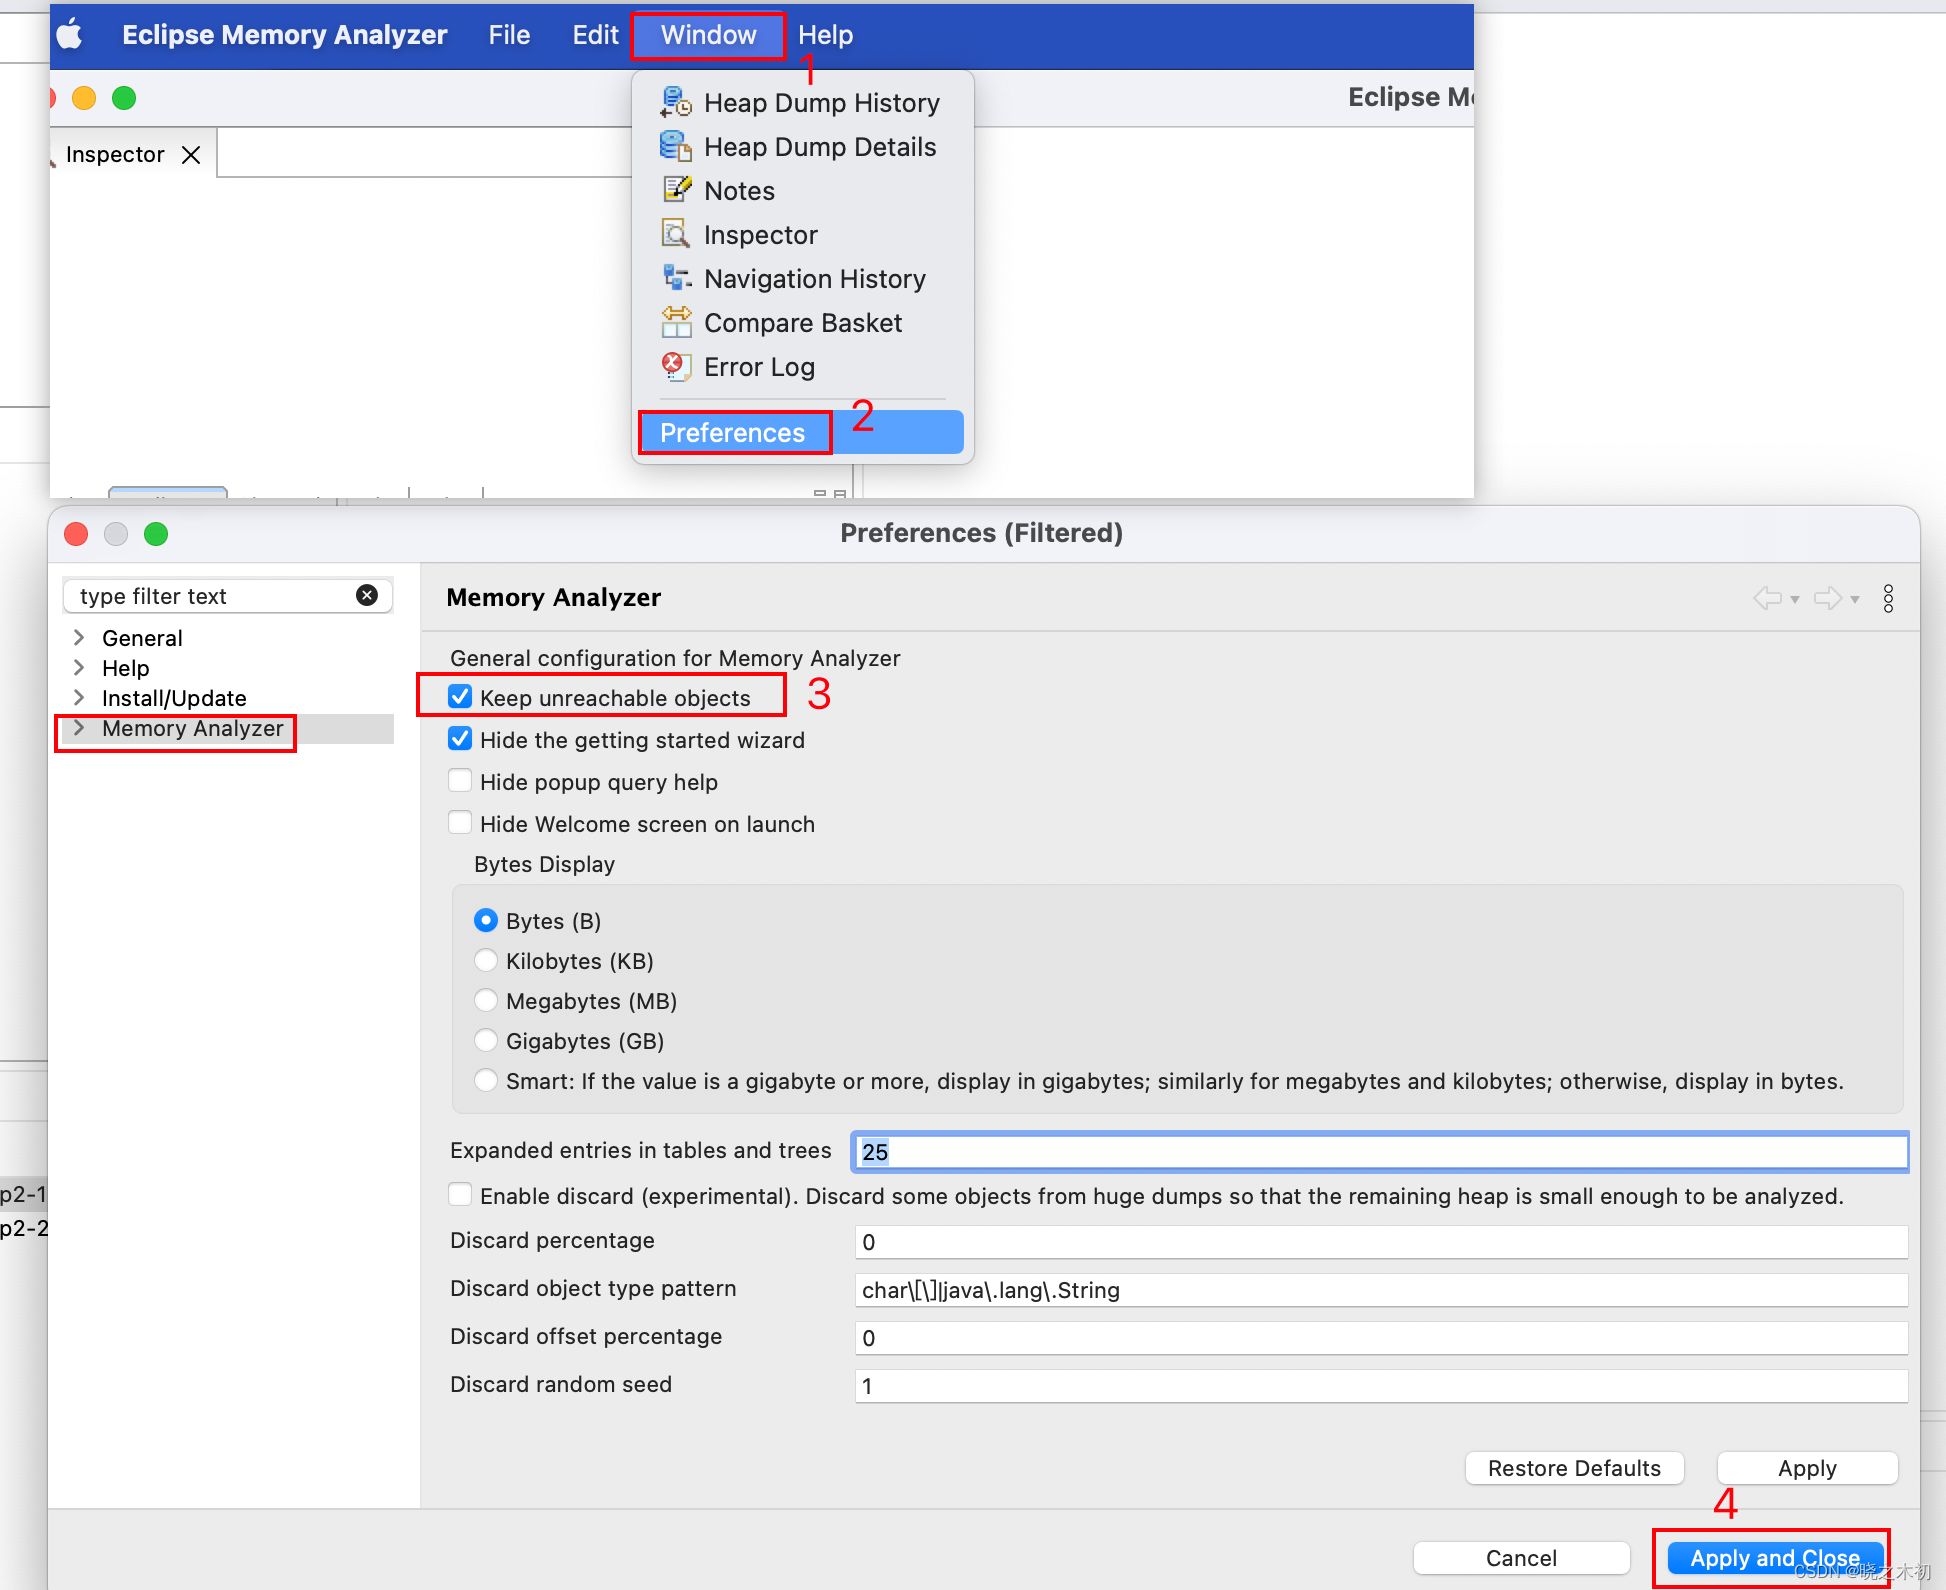Image resolution: width=1946 pixels, height=1590 pixels.
Task: Enable Hide popup query help
Action: click(x=460, y=781)
